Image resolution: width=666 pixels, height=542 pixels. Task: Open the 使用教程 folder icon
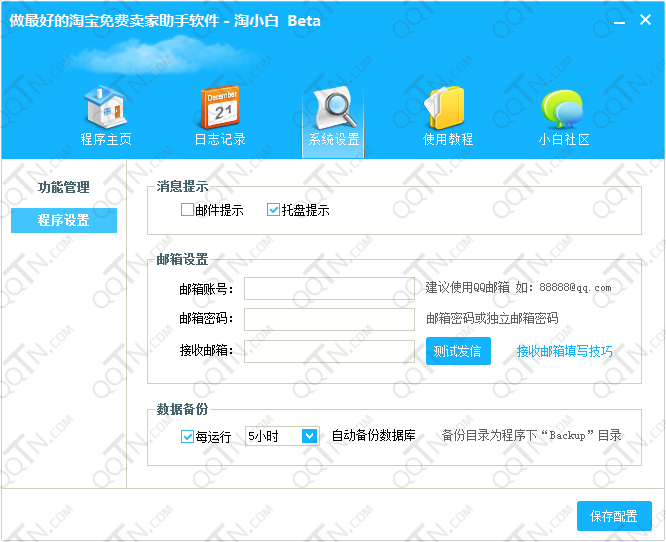click(447, 108)
